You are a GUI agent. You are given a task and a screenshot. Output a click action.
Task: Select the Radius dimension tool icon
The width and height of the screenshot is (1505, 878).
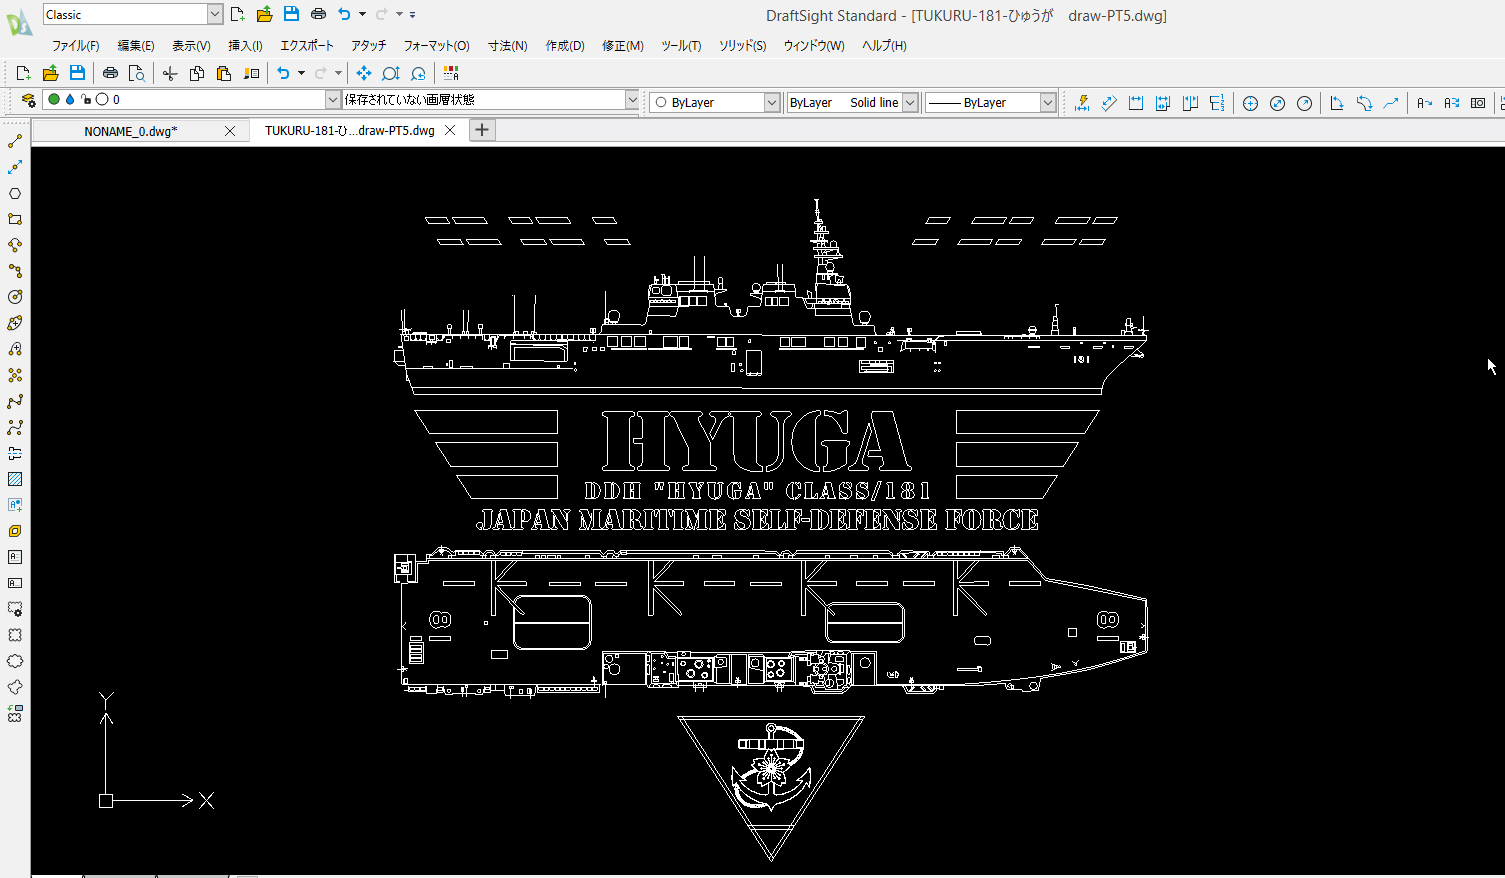tap(1304, 103)
